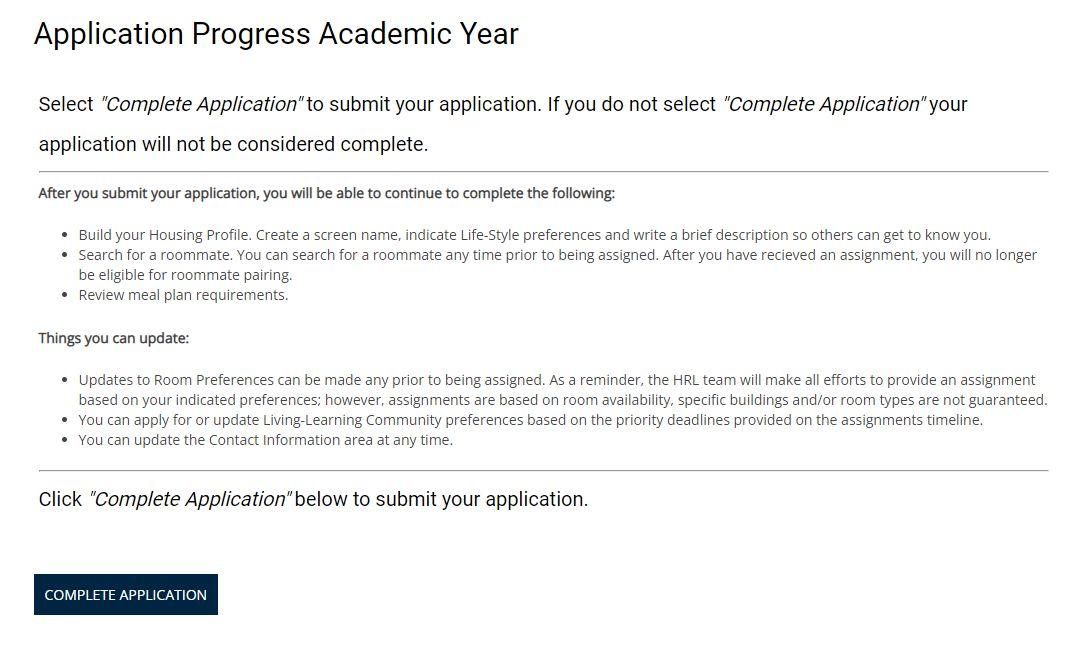The image size is (1084, 647).
Task: Select the "Build your Housing Profile" bullet item
Action: coord(534,235)
